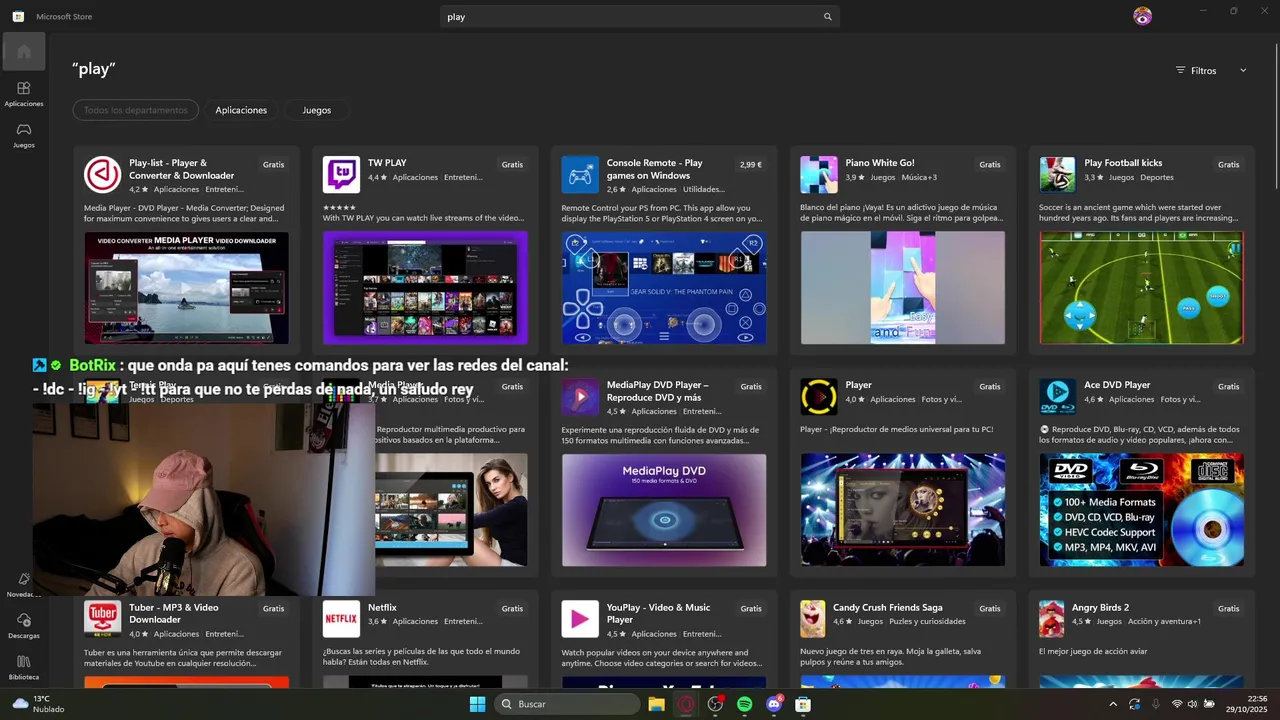Click the Console Remote app icon
This screenshot has height=720, width=1280.
tap(580, 174)
